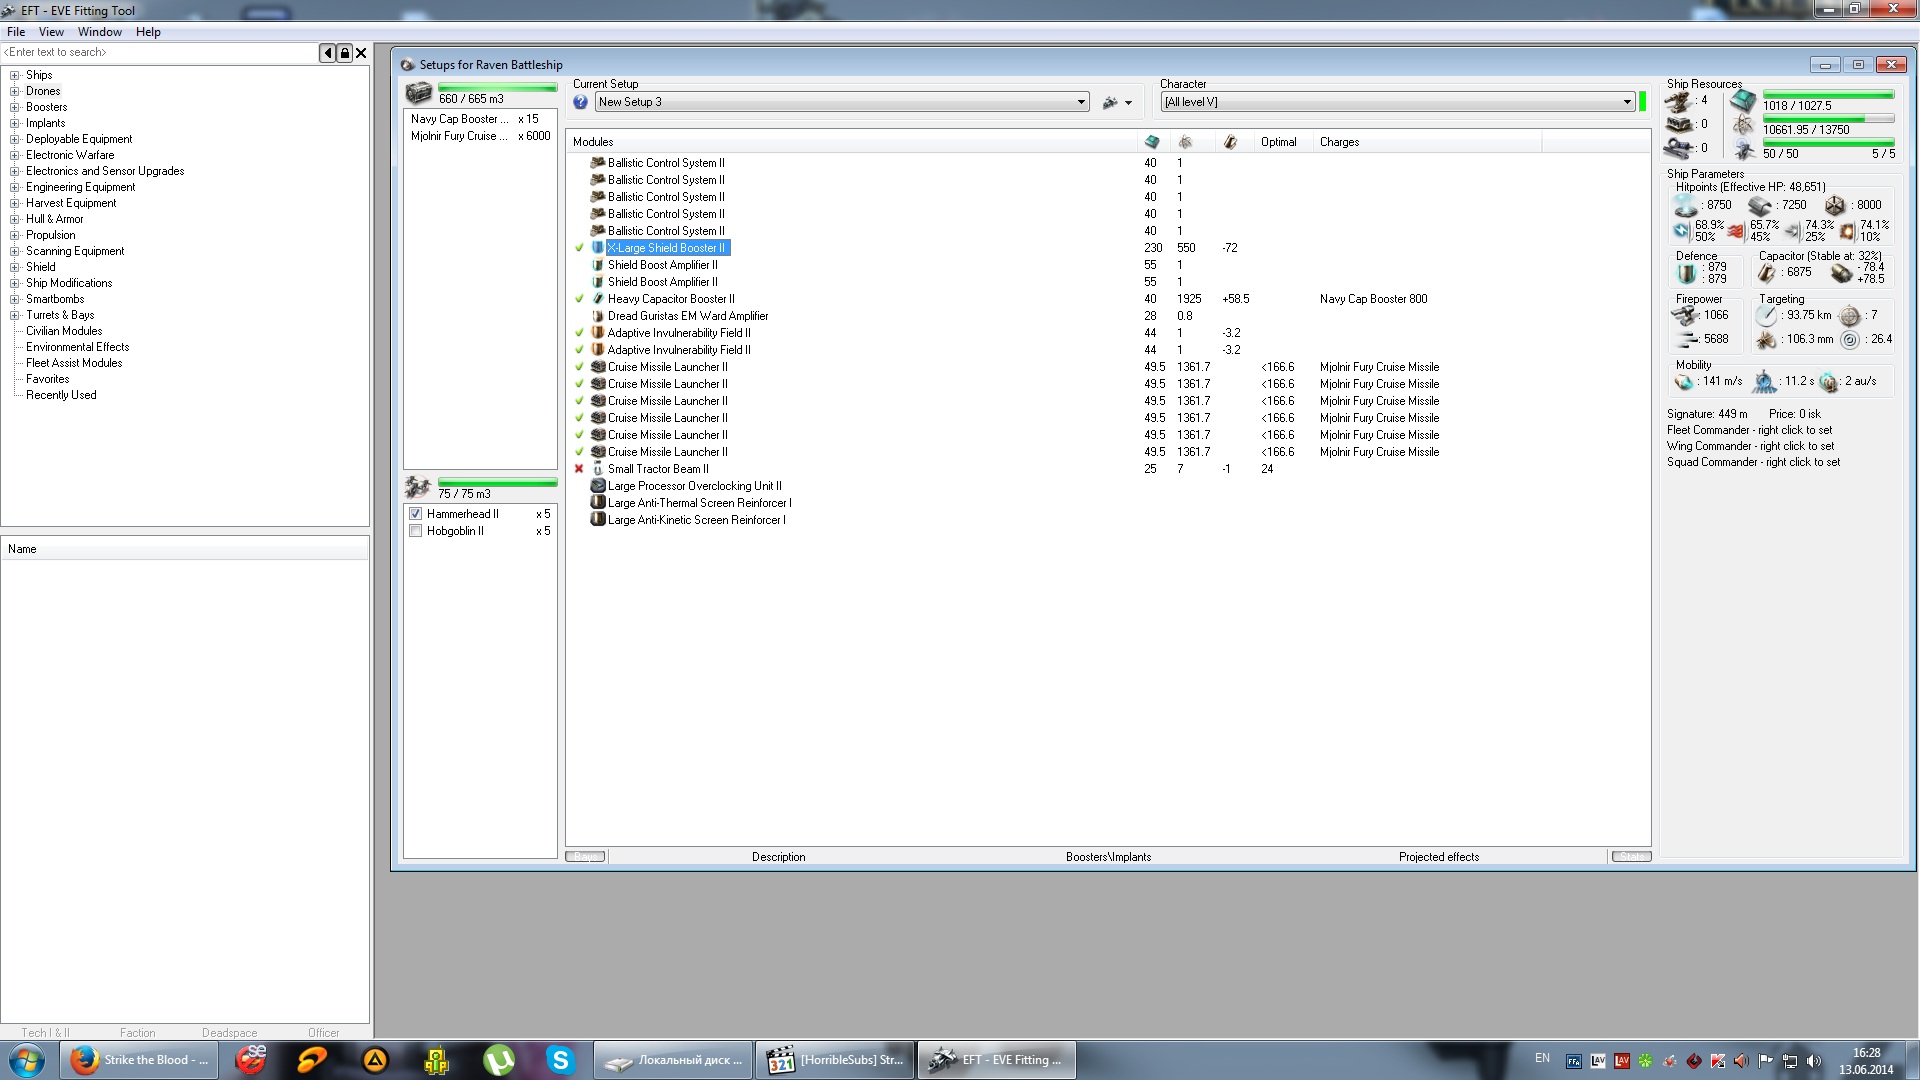Click the Defence shield icon
The height and width of the screenshot is (1080, 1920).
tap(1687, 273)
